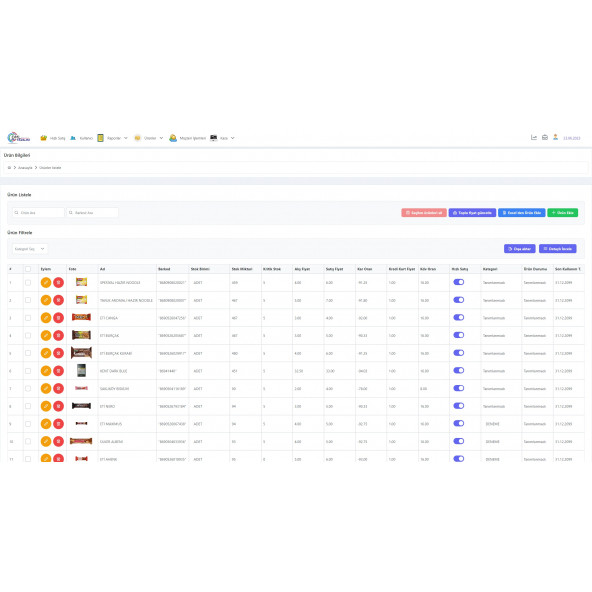
Task: Open the Müşteri İşlemleri menu item
Action: click(x=188, y=138)
